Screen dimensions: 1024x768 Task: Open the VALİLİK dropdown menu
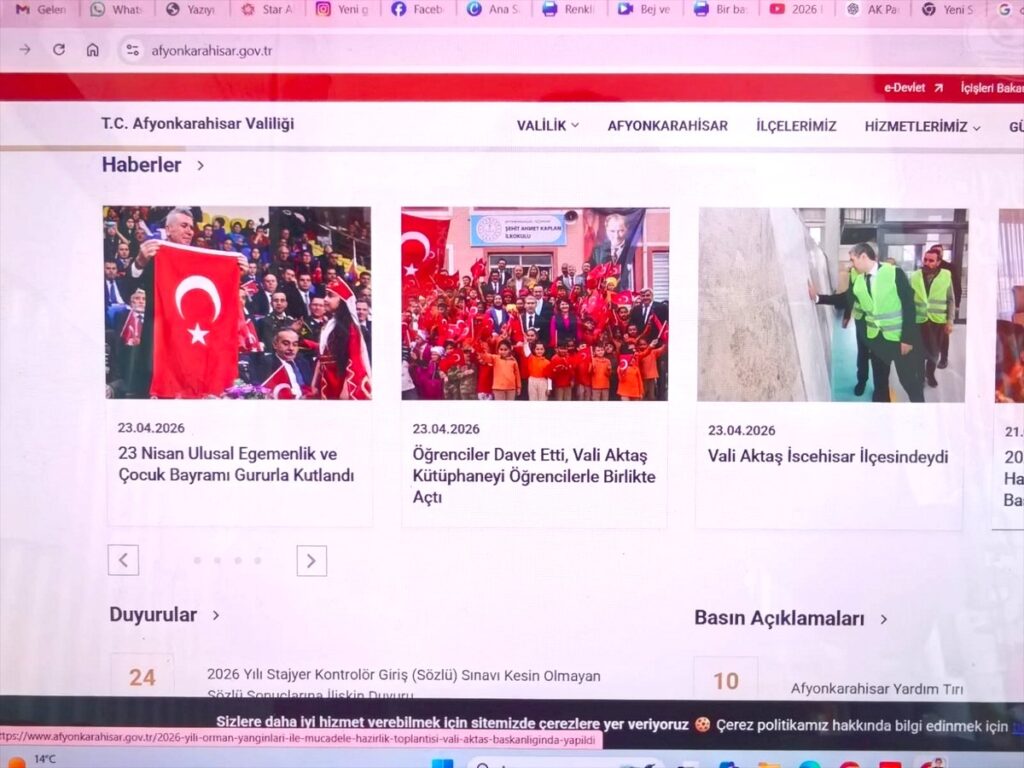(544, 126)
